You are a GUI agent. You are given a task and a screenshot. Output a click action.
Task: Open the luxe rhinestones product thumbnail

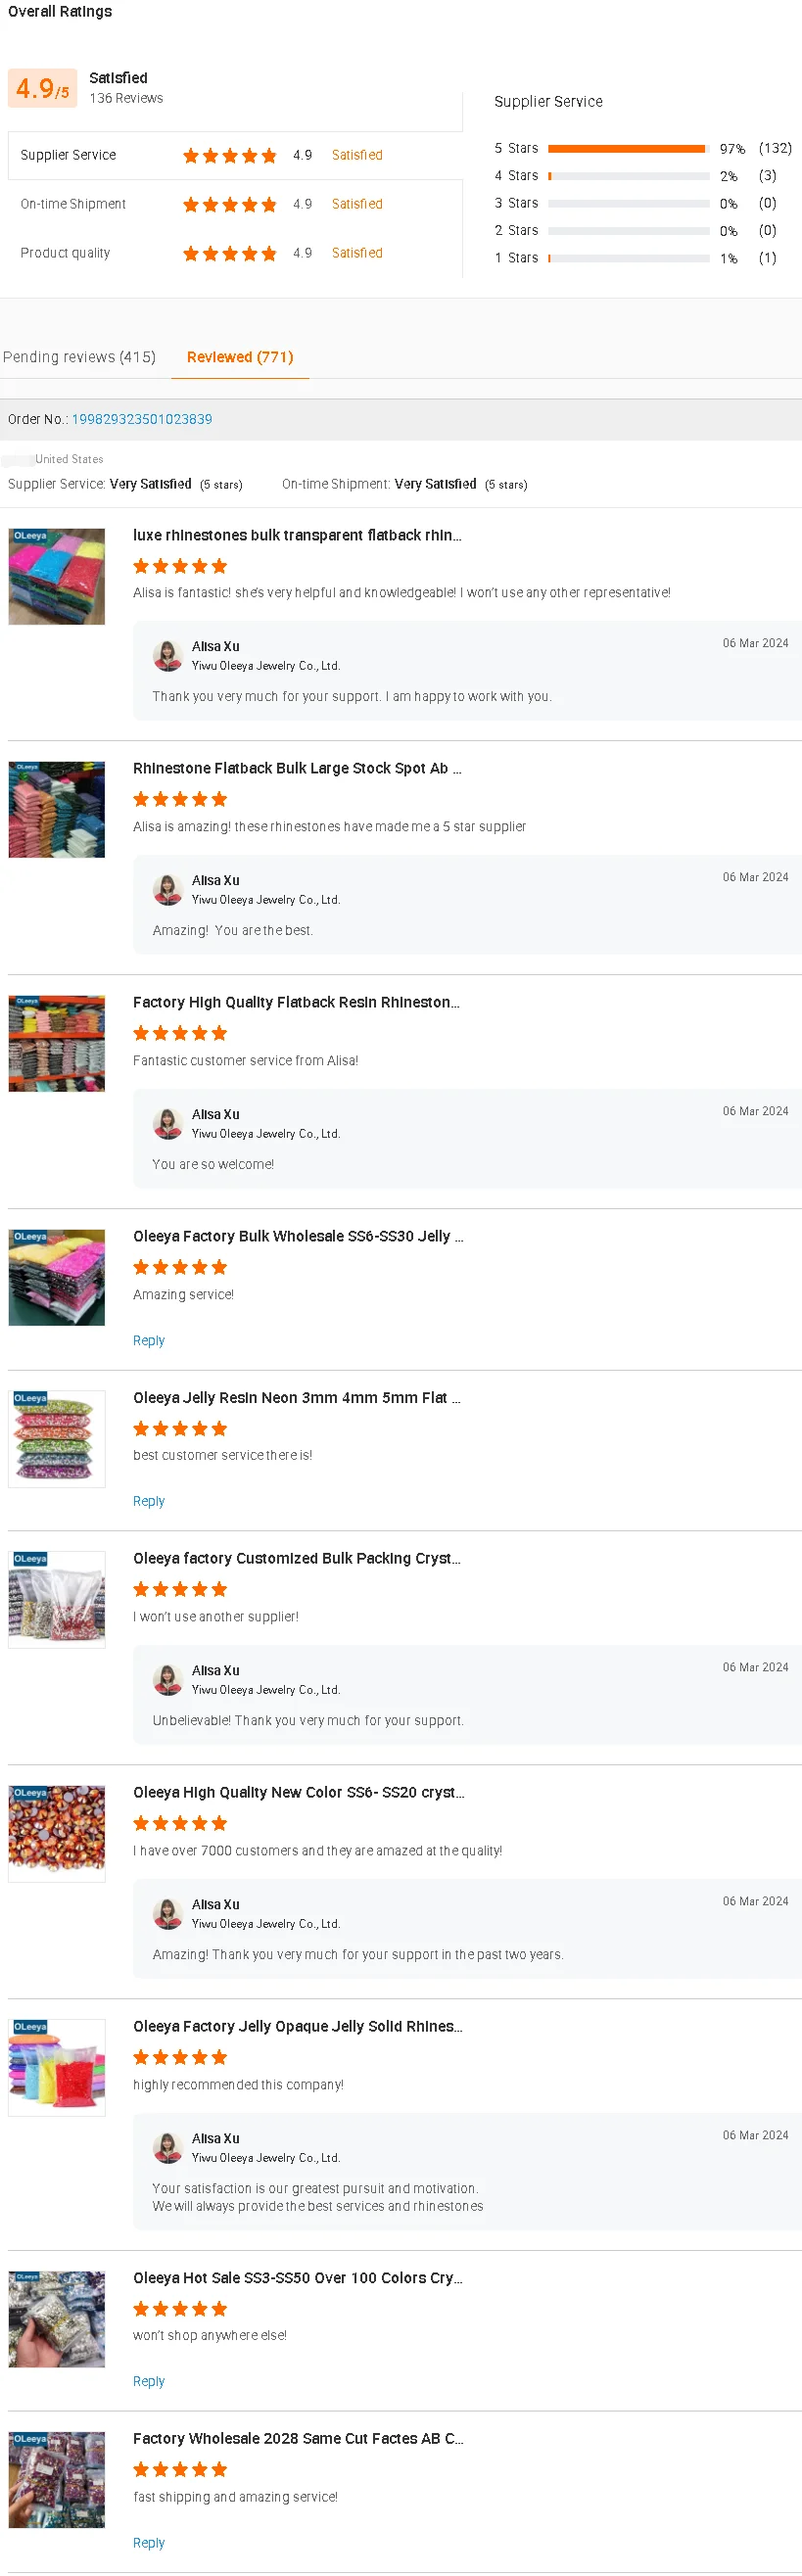point(57,577)
